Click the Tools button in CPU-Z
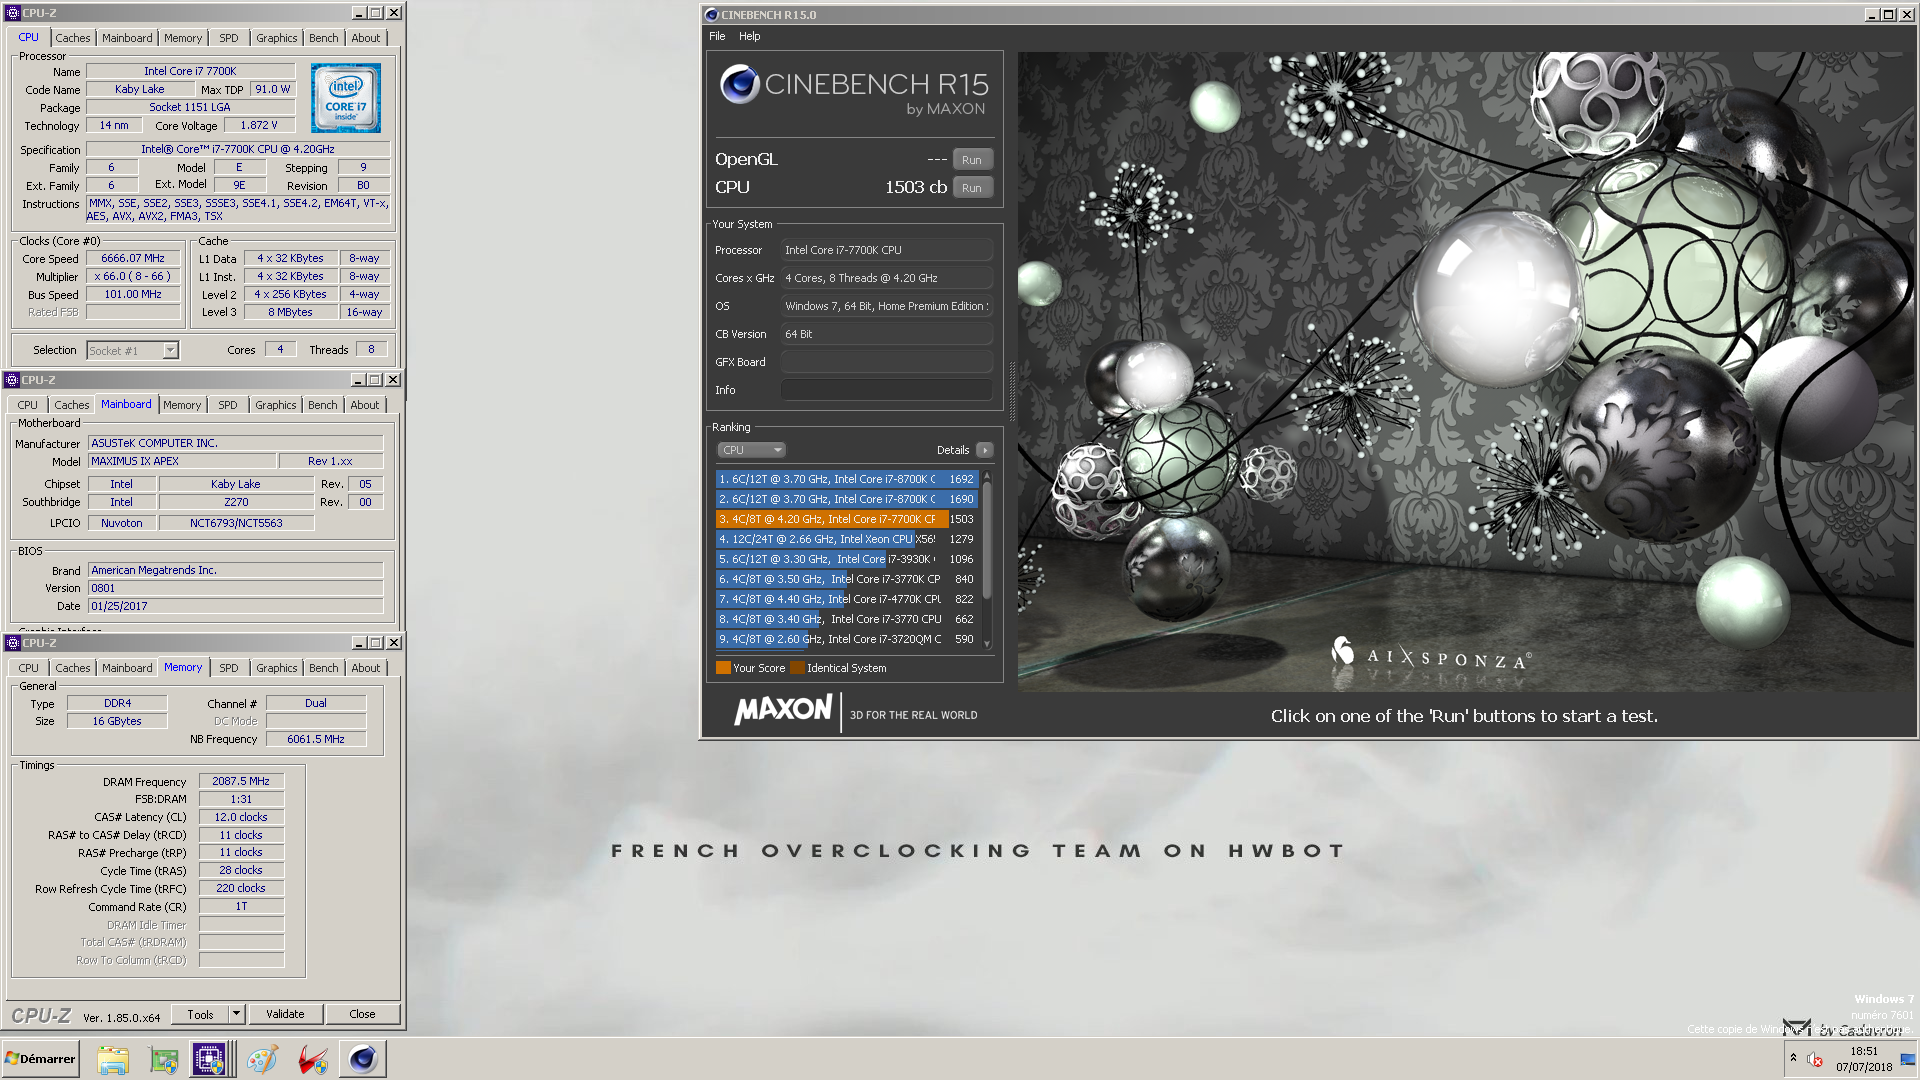This screenshot has width=1920, height=1080. (x=200, y=1014)
